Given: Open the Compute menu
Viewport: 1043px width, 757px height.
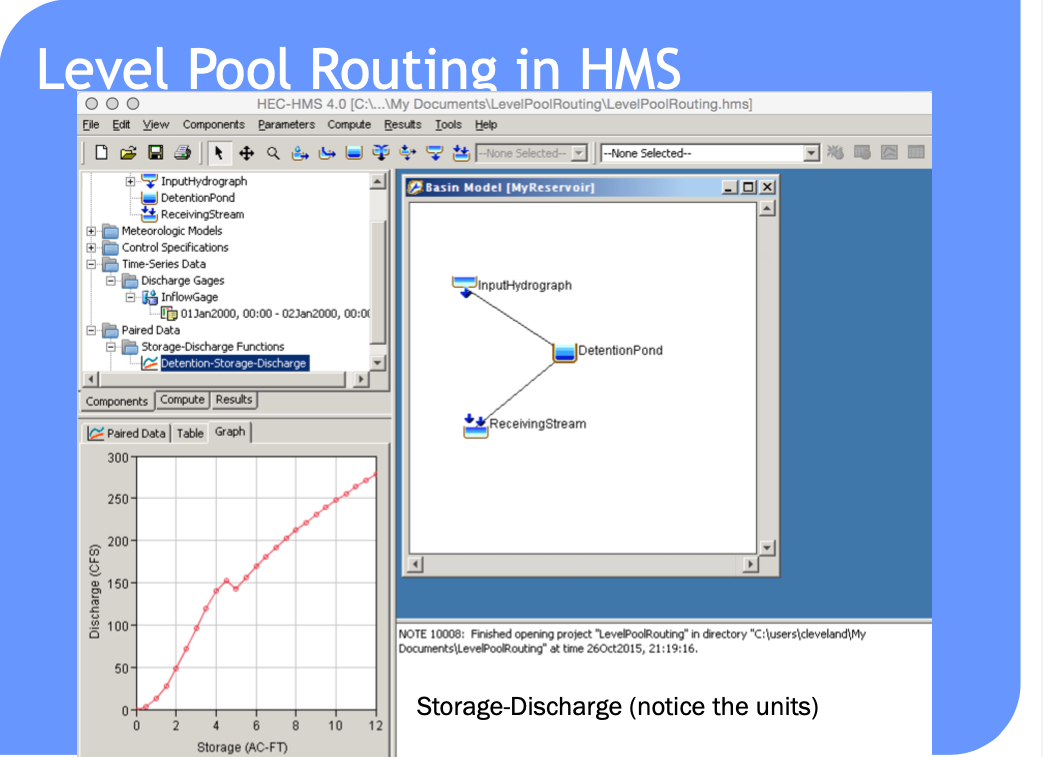Looking at the screenshot, I should point(349,124).
